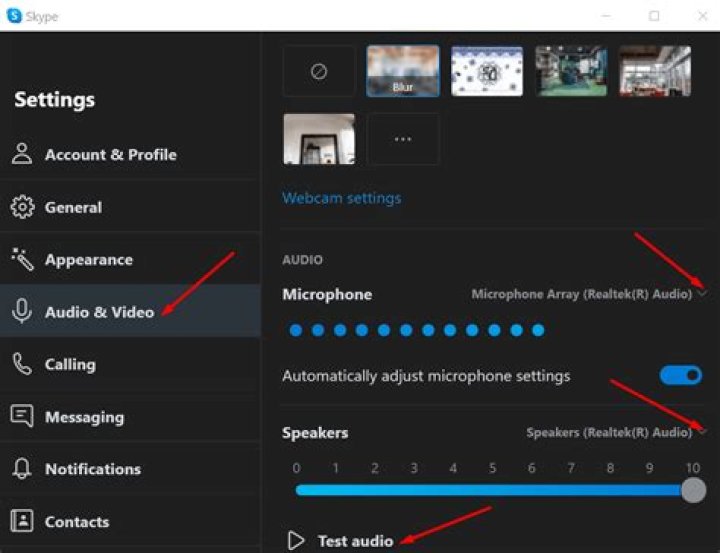Click the Skype logo in title bar
Image resolution: width=720 pixels, height=553 pixels.
pyautogui.click(x=14, y=16)
